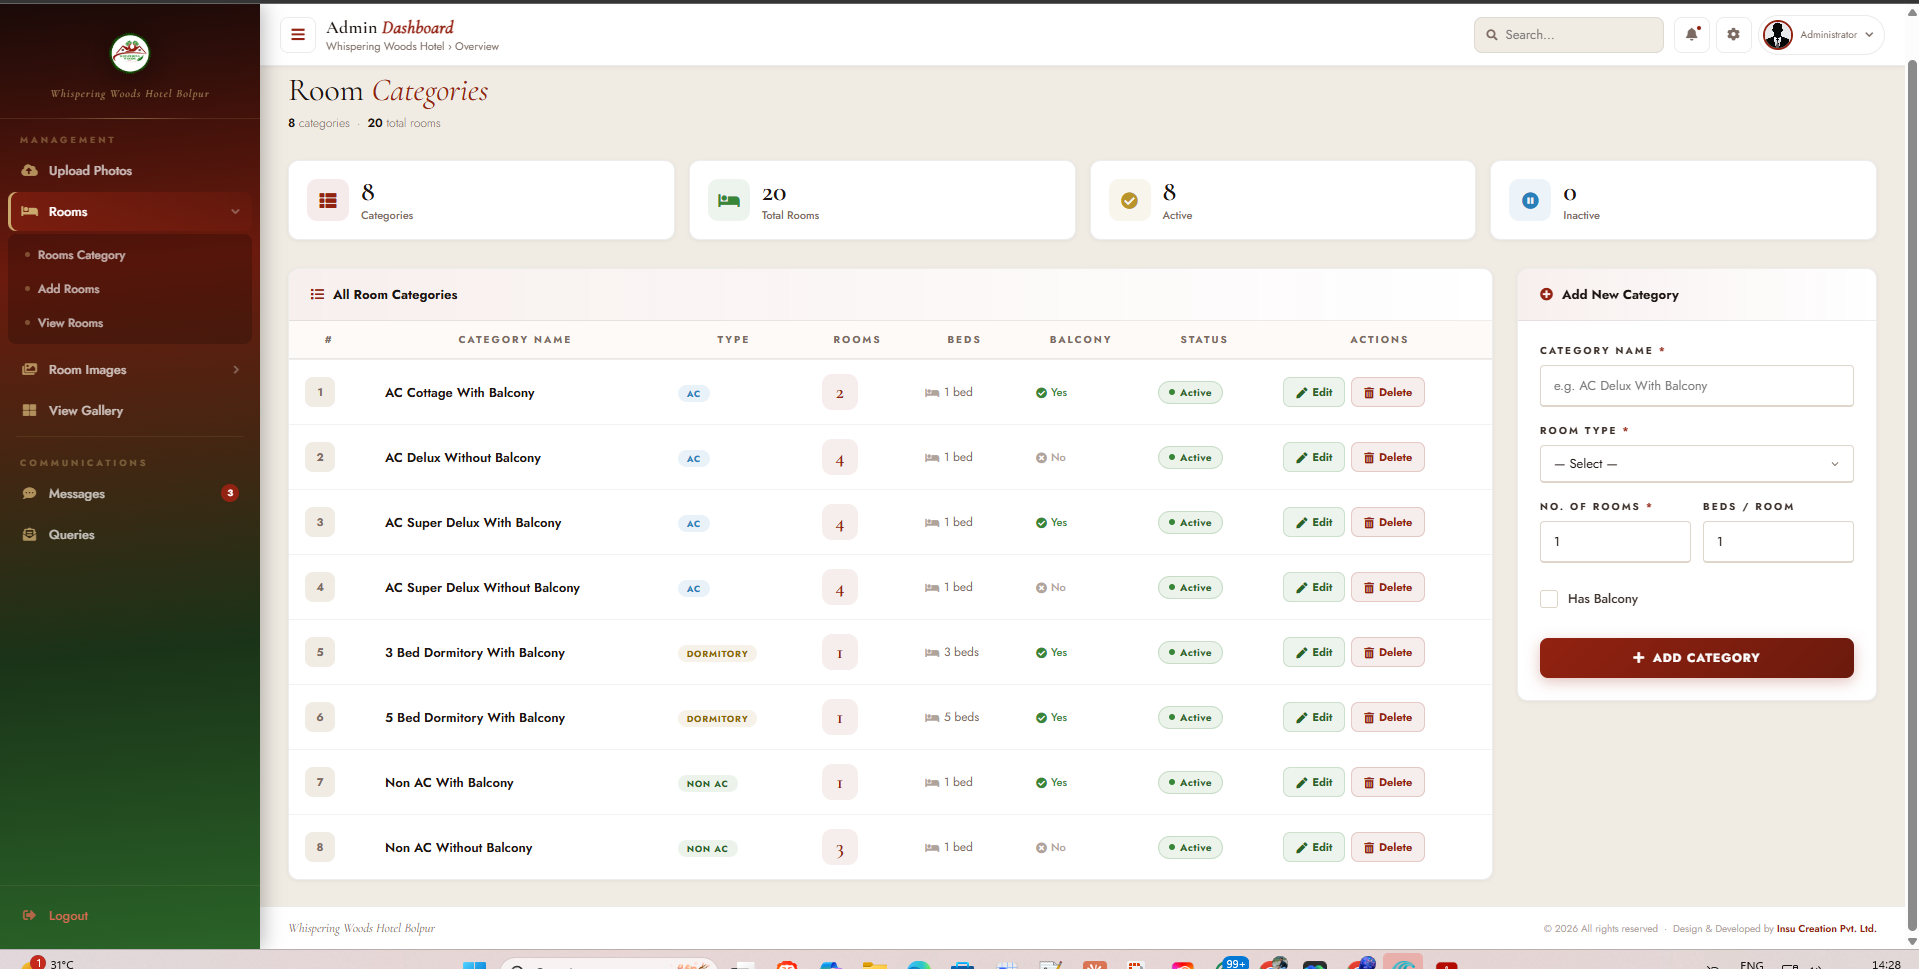The image size is (1919, 969).
Task: Click the hamburger menu icon
Action: [x=297, y=35]
